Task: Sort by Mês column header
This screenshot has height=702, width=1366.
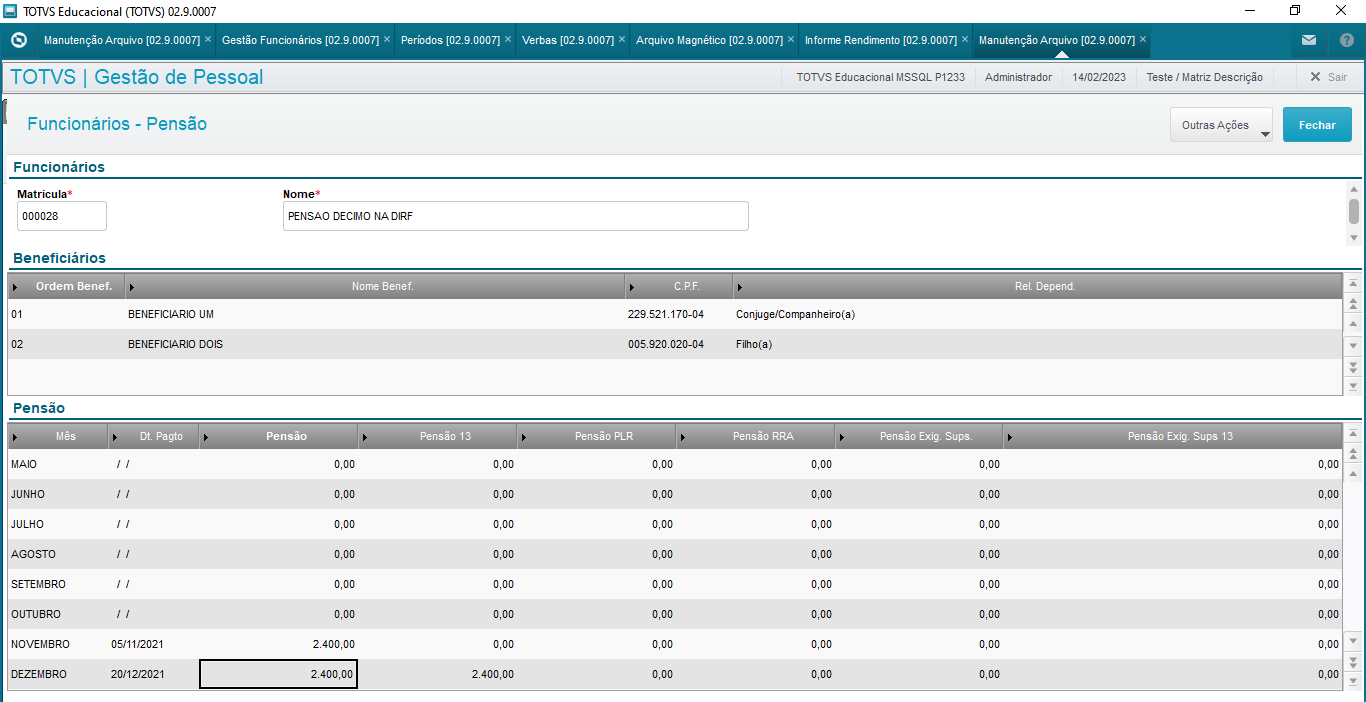Action: [x=58, y=436]
